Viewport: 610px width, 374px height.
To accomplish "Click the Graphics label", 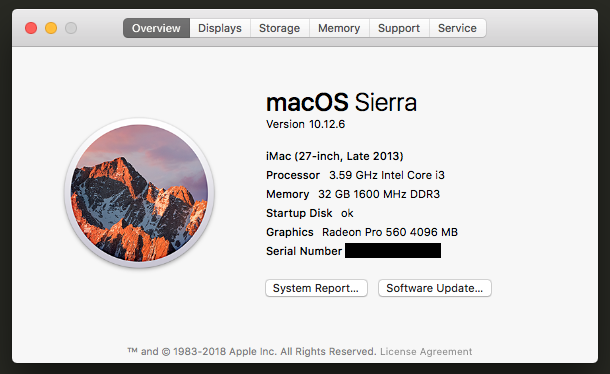I will click(290, 232).
